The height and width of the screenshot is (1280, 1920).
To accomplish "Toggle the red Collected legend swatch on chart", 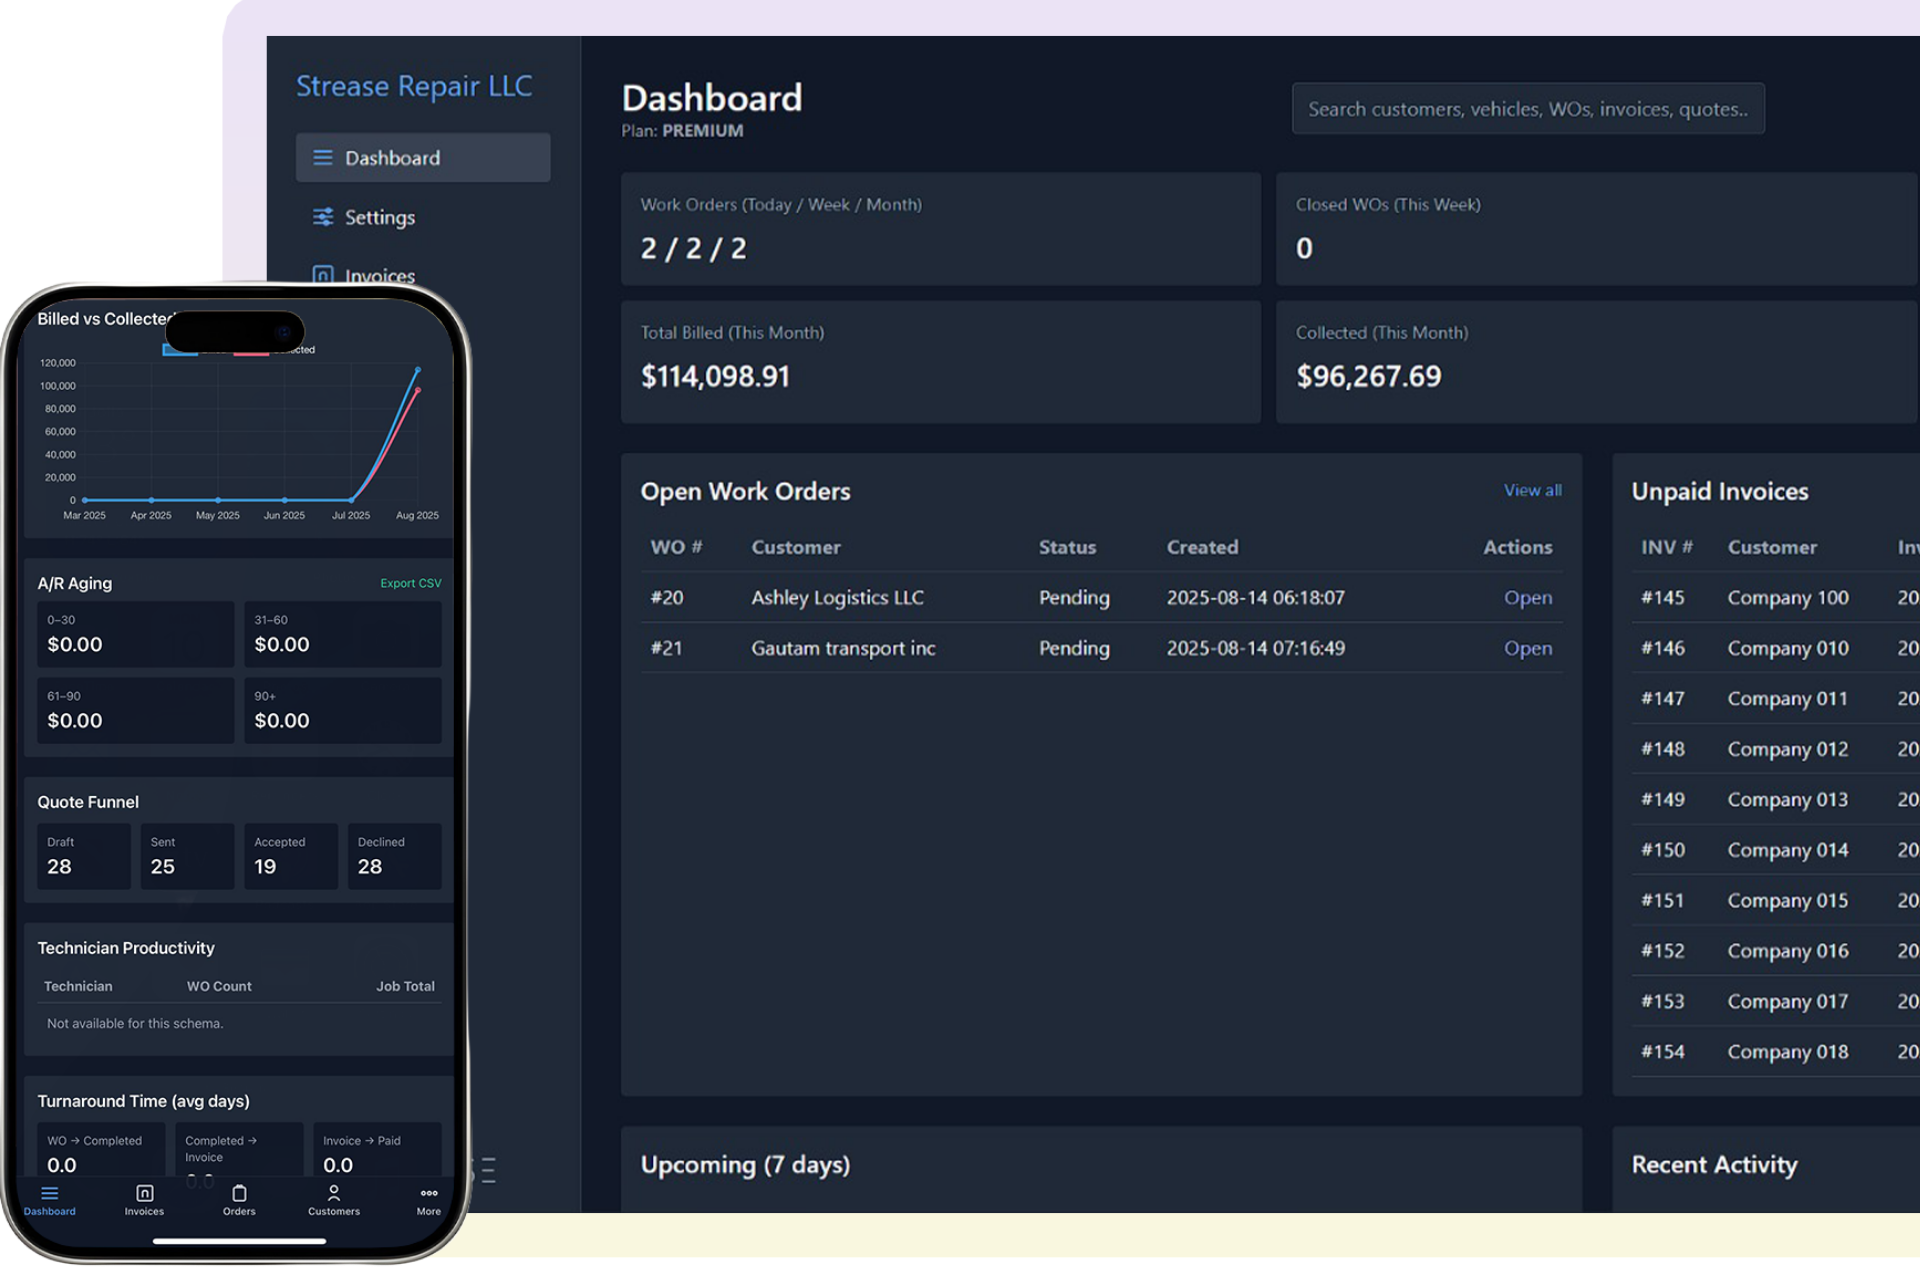I will 251,352.
